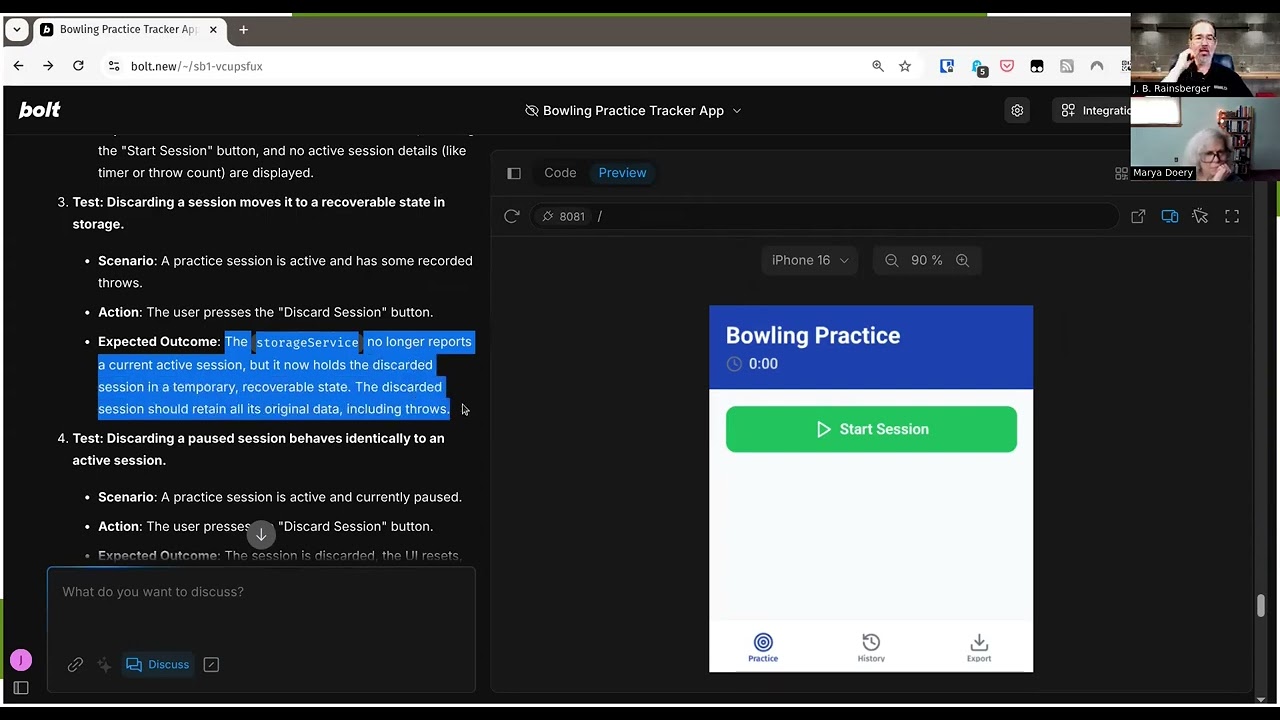Open the Practice tab in app preview
Image resolution: width=1280 pixels, height=720 pixels.
point(763,647)
